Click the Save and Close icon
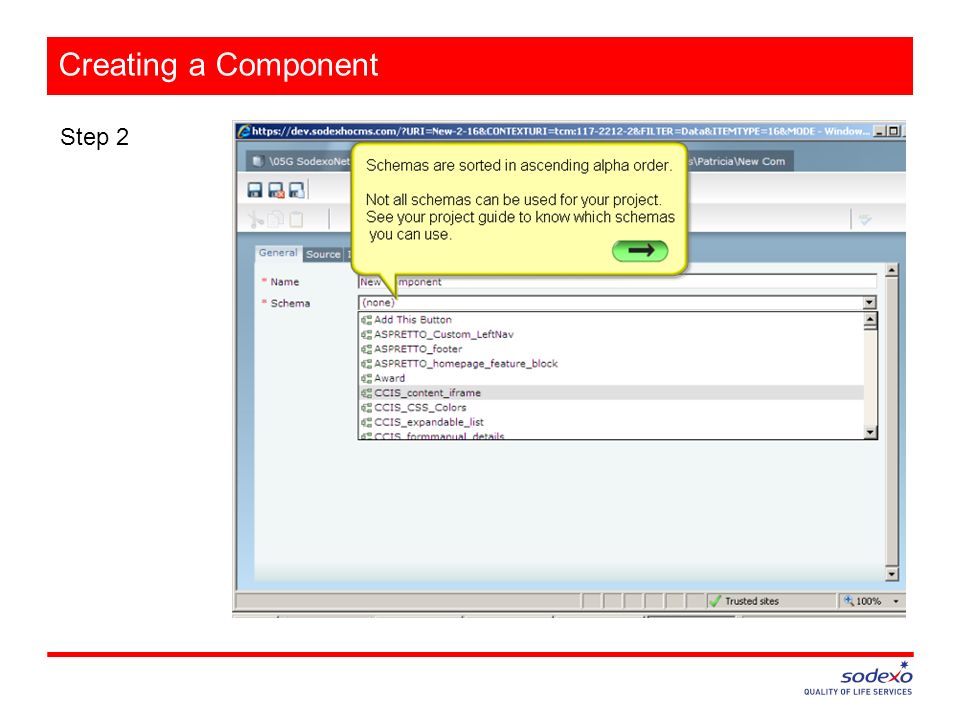This screenshot has height=720, width=960. click(276, 190)
